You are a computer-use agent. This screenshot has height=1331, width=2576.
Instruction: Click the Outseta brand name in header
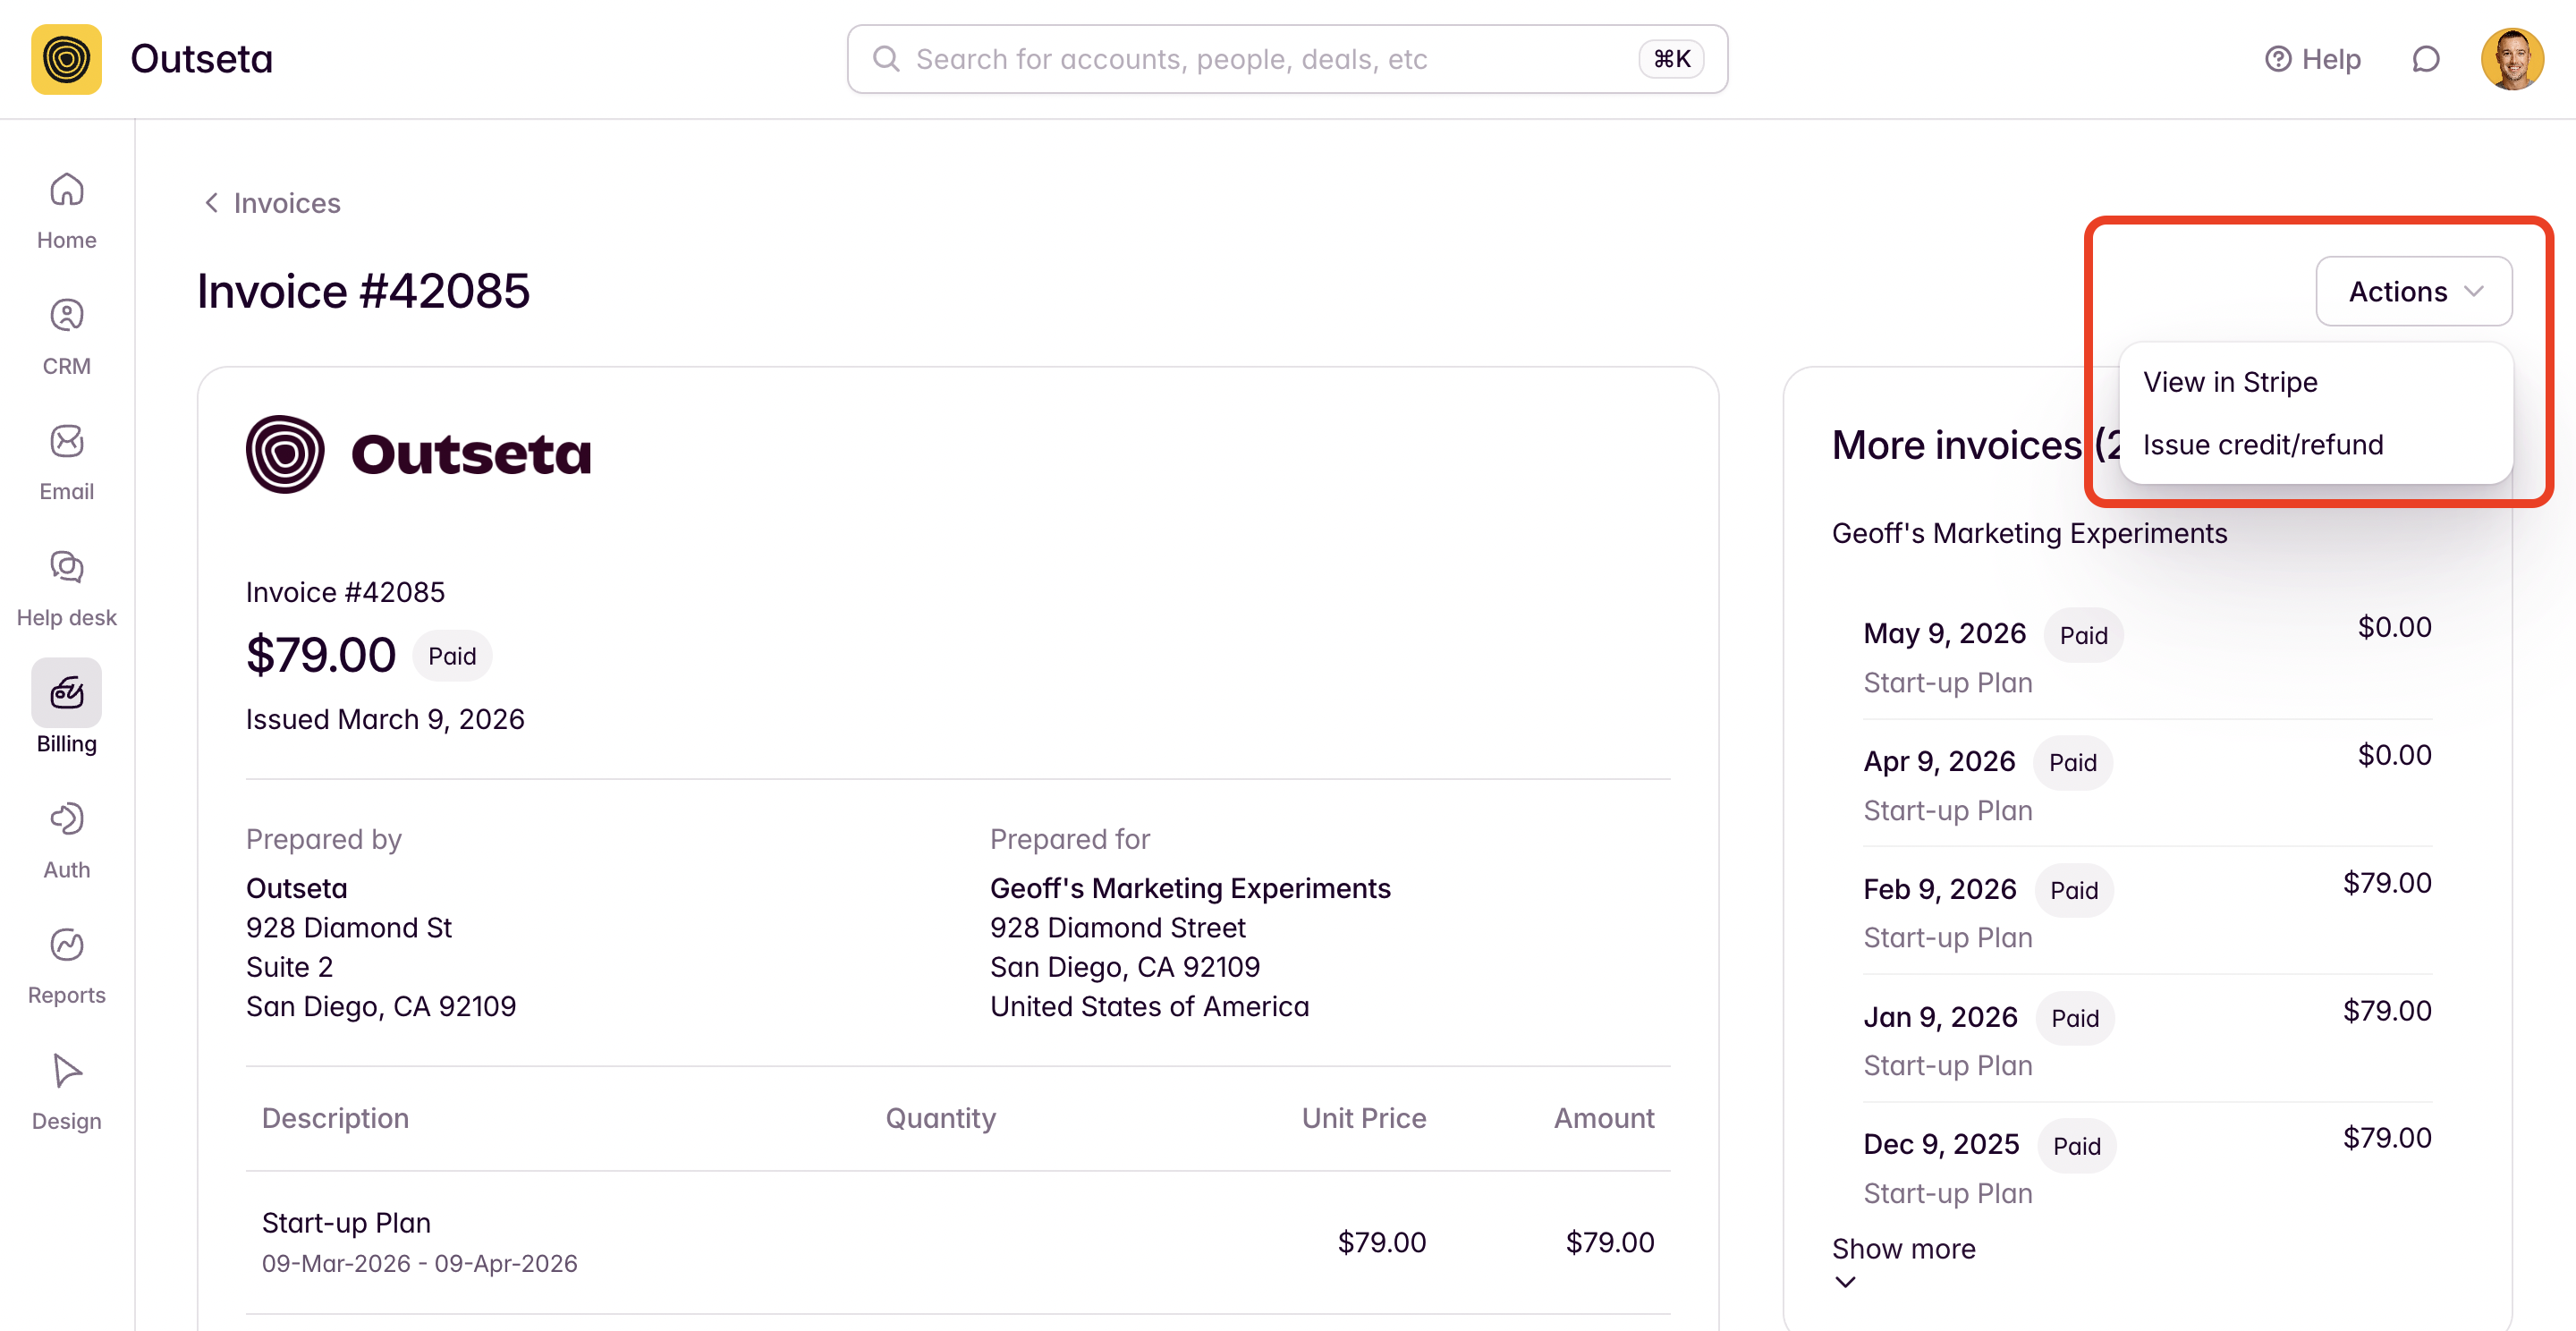201,59
